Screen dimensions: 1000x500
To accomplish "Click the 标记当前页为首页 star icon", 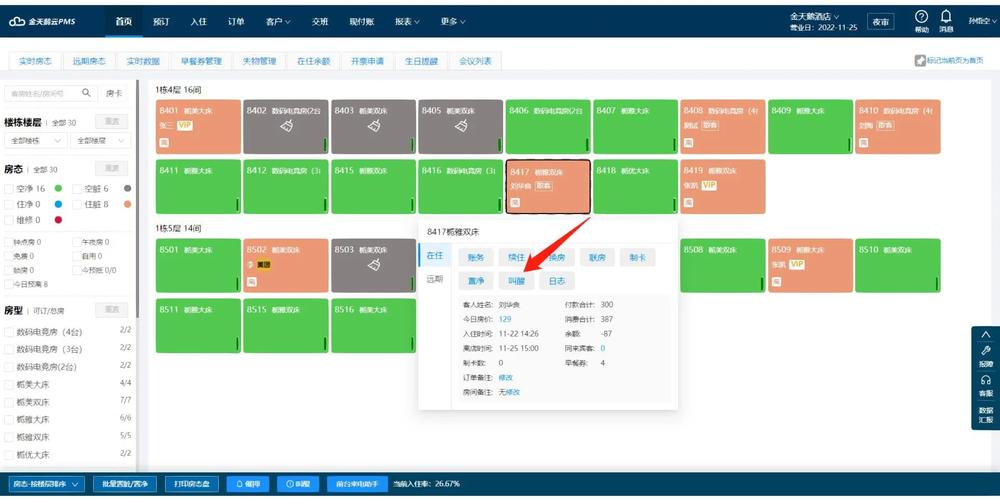I will tap(920, 61).
